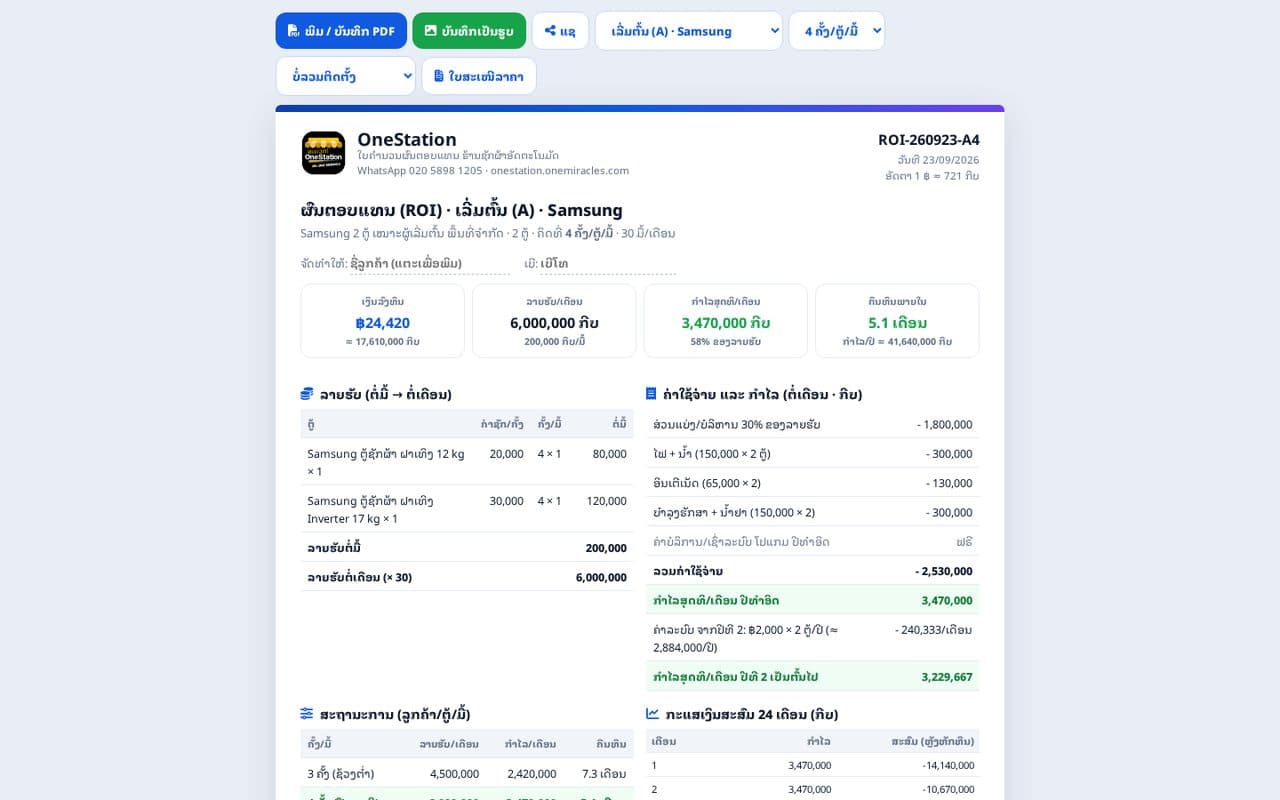Click the Samsung 12 kg machine row name
Image resolution: width=1280 pixels, height=800 pixels.
point(386,462)
